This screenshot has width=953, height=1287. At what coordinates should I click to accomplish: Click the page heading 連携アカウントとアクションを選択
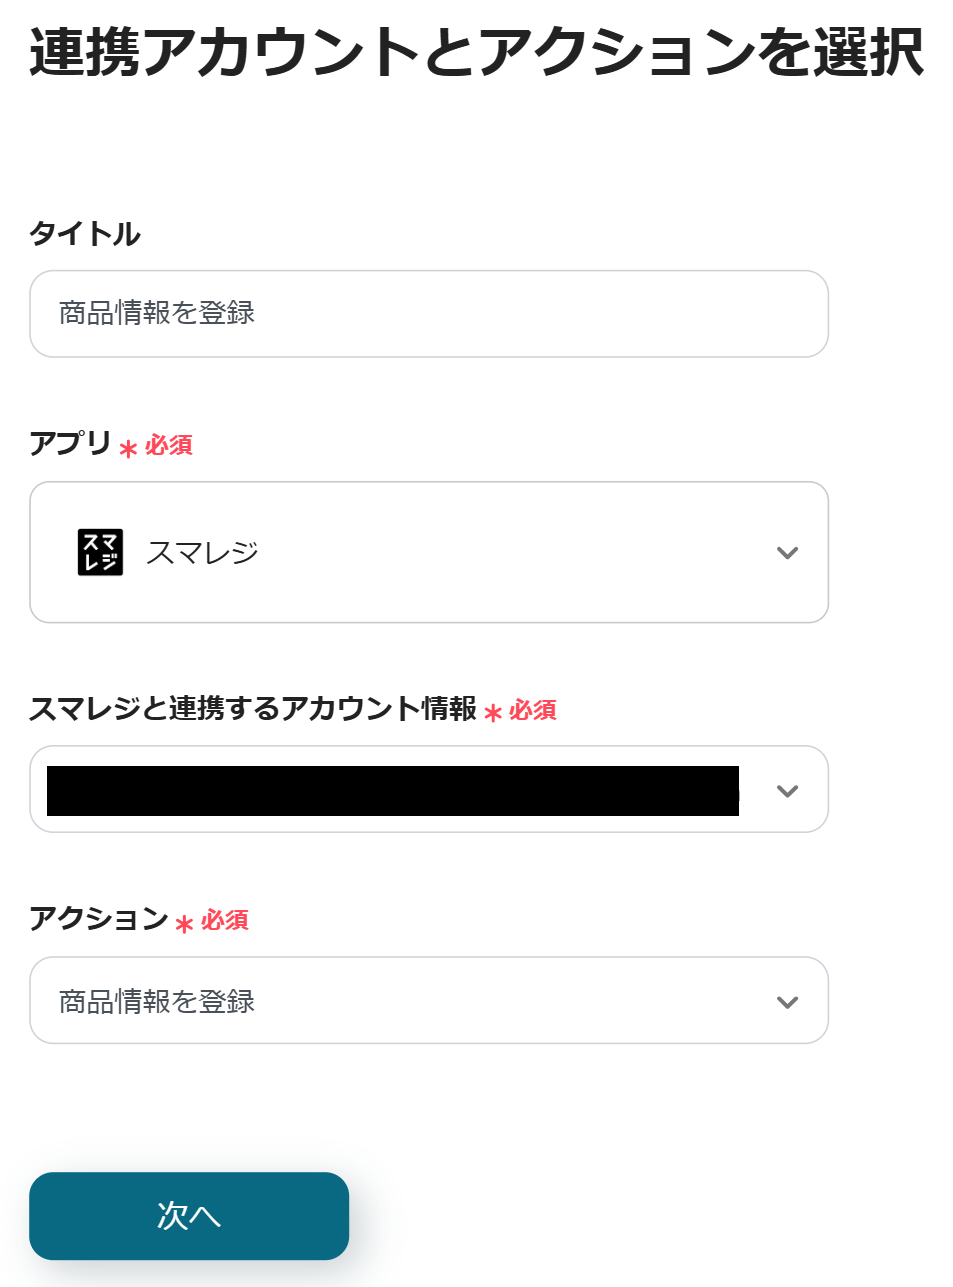coord(476,52)
